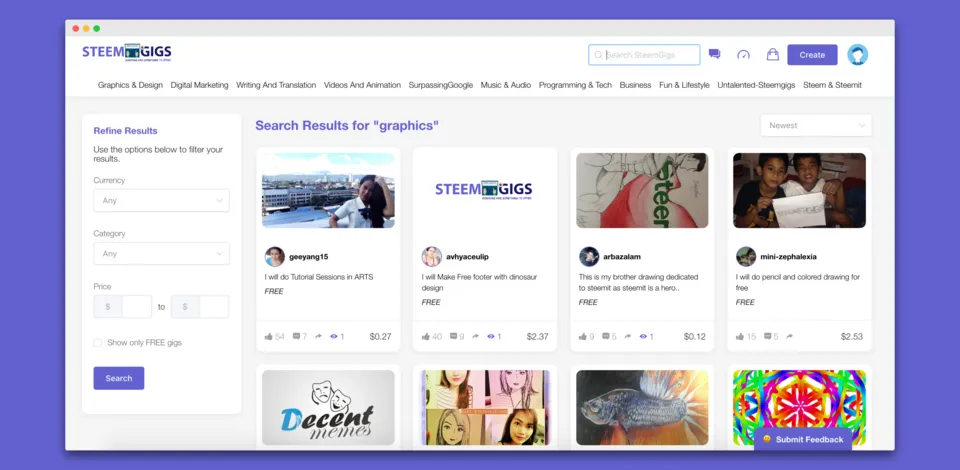This screenshot has height=470, width=960.
Task: Open comments on geeyang15 gig
Action: click(296, 337)
